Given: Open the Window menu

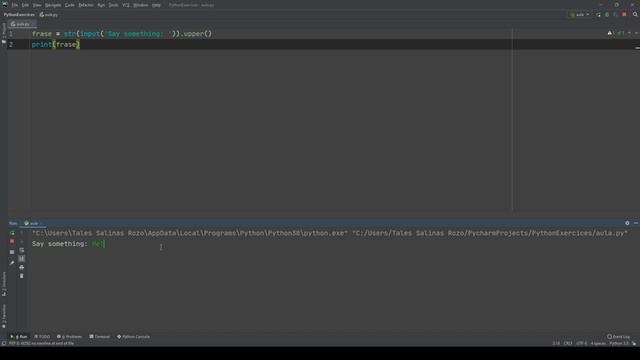Looking at the screenshot, I should [141, 5].
